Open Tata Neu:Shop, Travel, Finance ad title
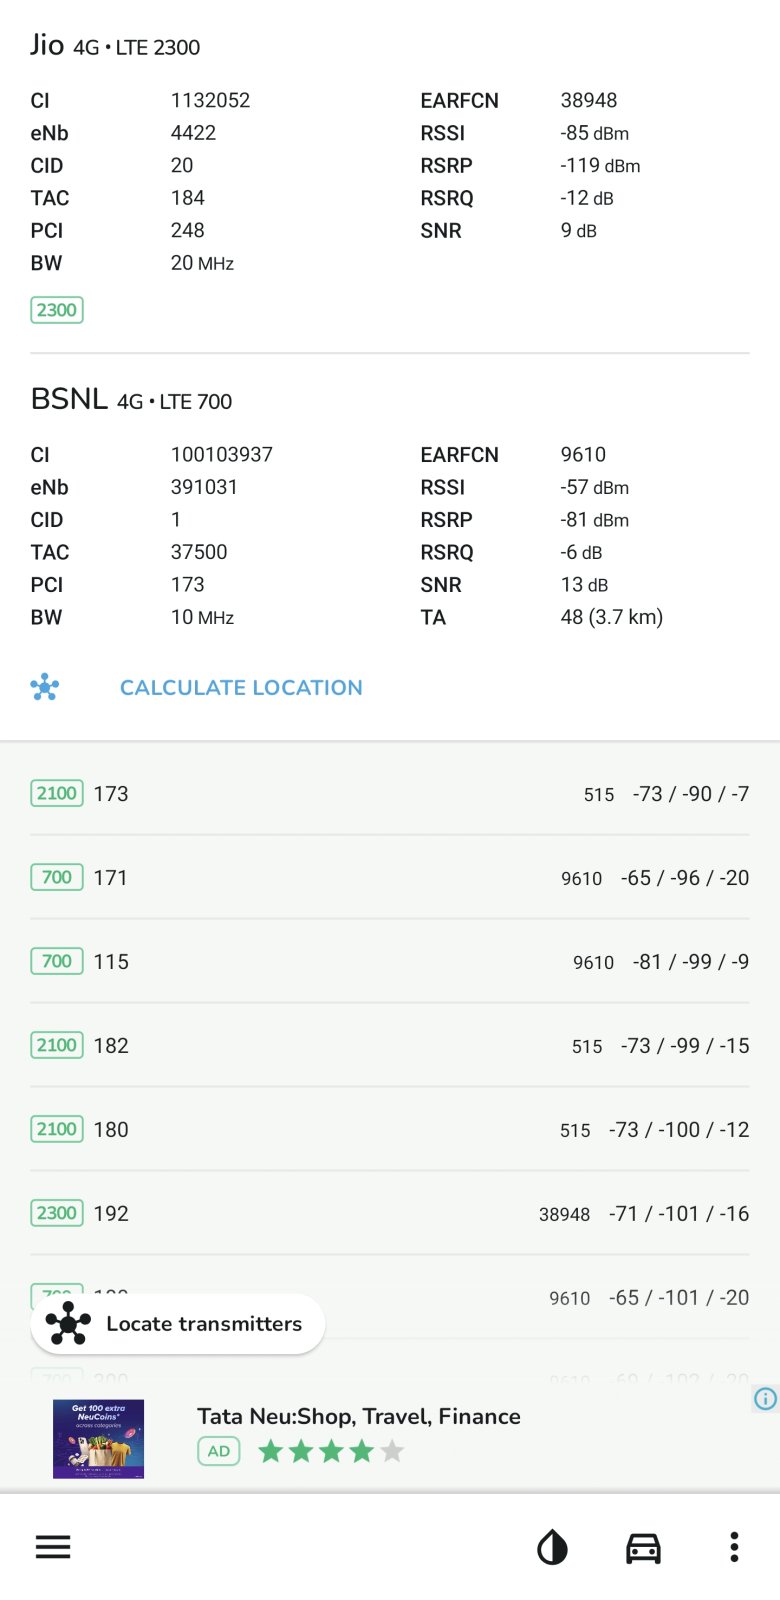The height and width of the screenshot is (1600, 780). [359, 1416]
